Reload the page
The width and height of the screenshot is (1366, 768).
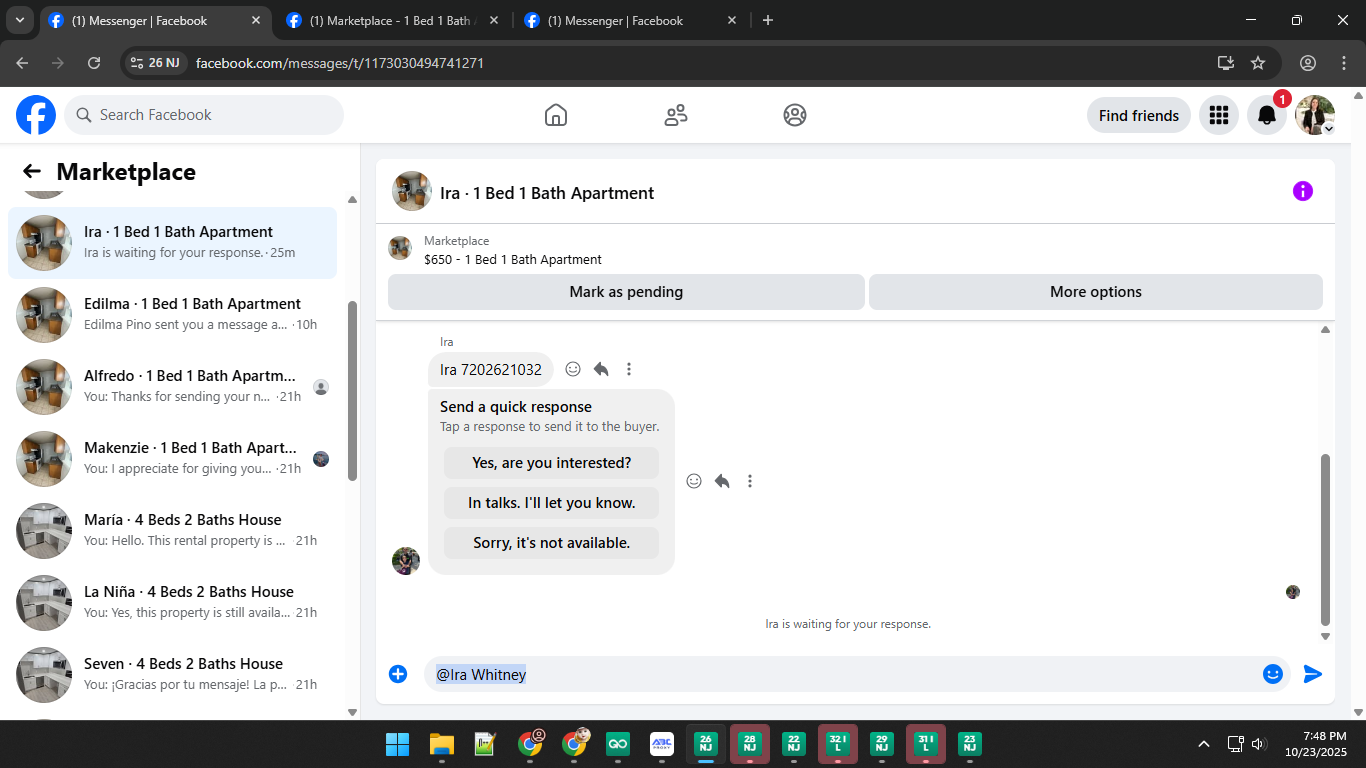coord(94,63)
